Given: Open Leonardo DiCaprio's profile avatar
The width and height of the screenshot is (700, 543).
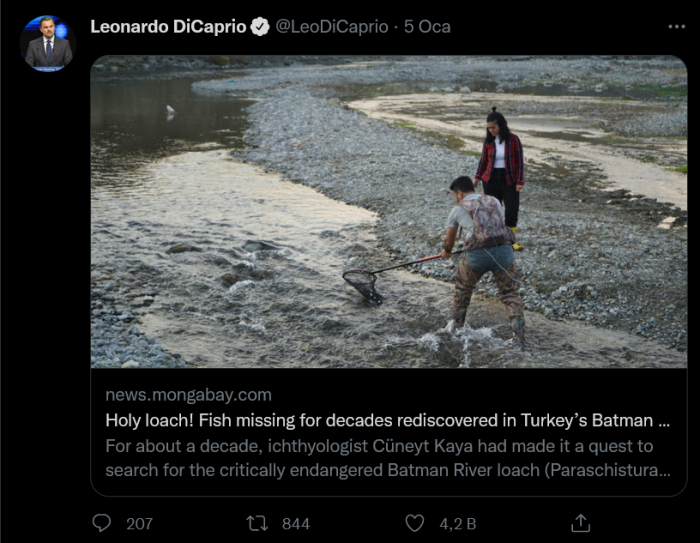Looking at the screenshot, I should 48,44.
